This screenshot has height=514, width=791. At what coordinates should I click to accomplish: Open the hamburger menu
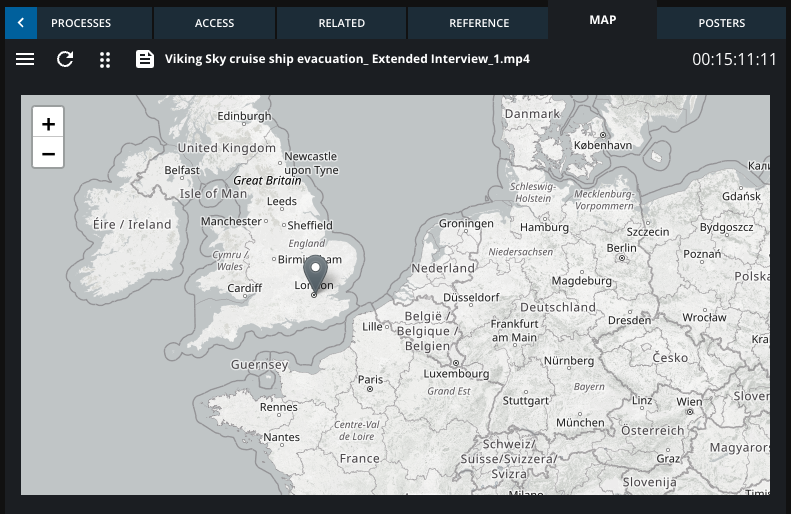pos(25,59)
